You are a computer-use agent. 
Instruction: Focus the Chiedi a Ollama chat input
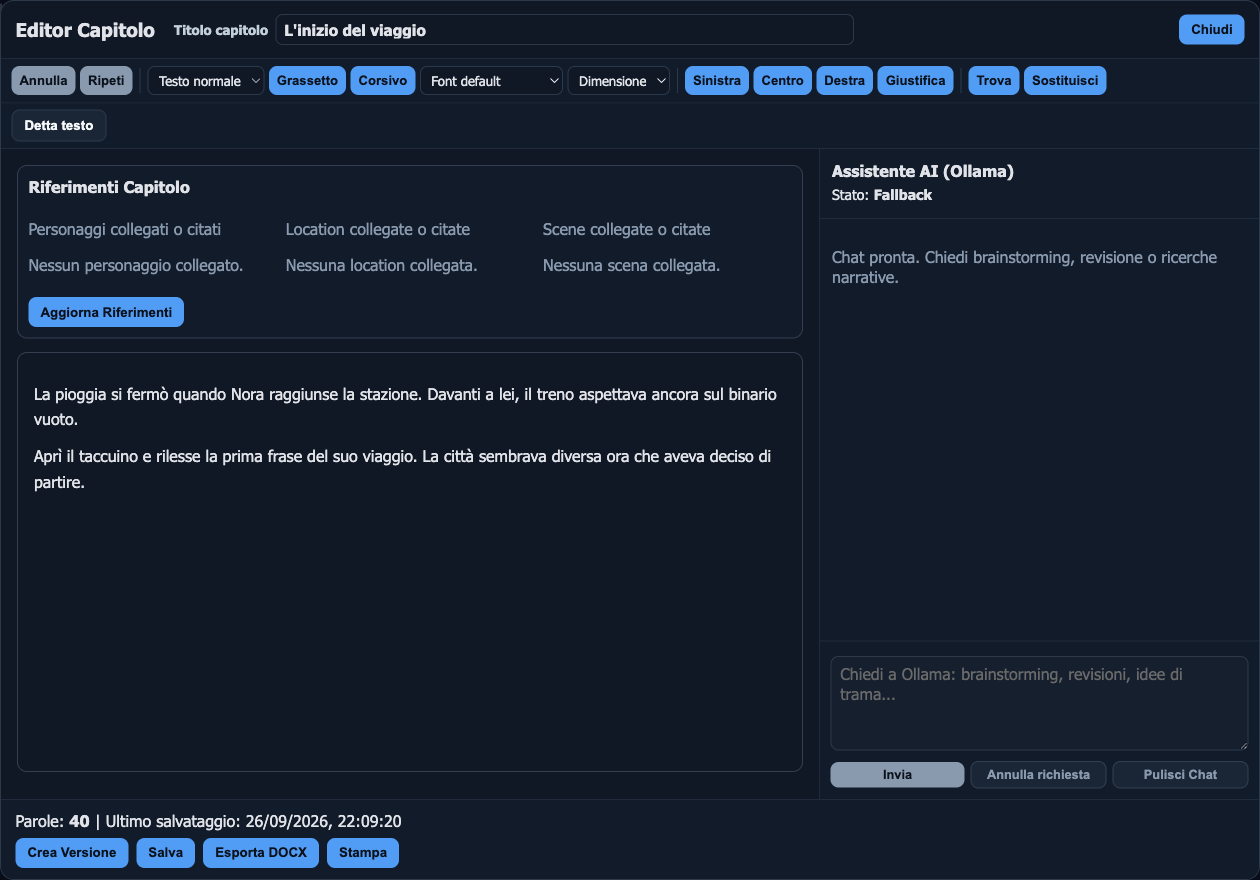(x=1040, y=703)
